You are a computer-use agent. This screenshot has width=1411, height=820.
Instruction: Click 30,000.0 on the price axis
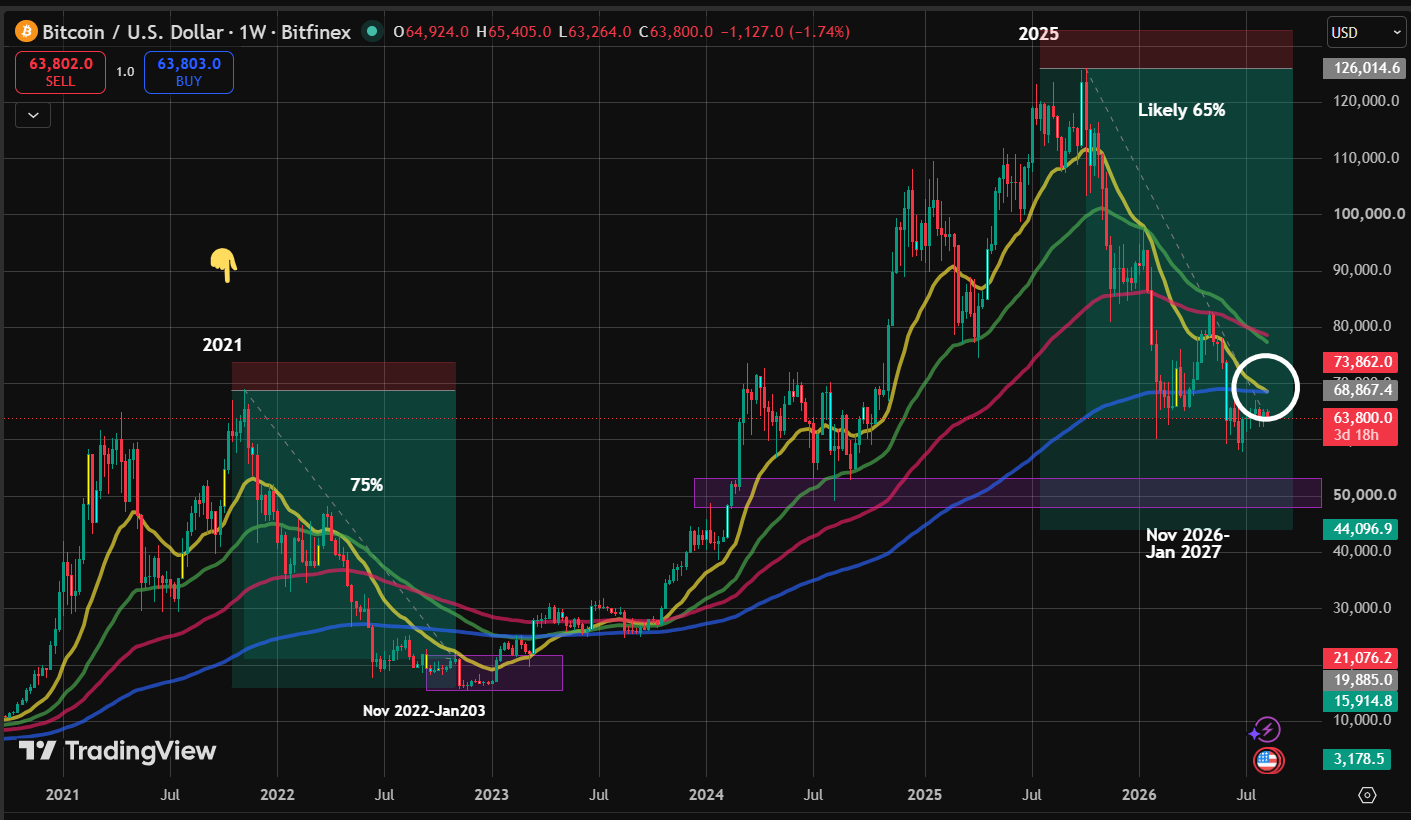click(x=1364, y=607)
